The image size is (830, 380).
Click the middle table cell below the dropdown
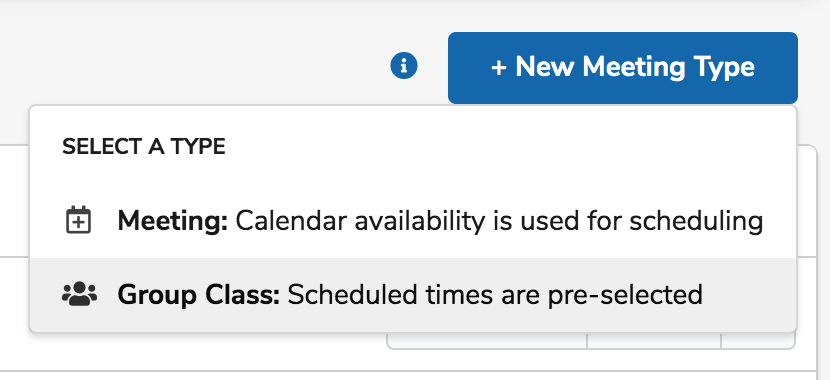pos(654,341)
